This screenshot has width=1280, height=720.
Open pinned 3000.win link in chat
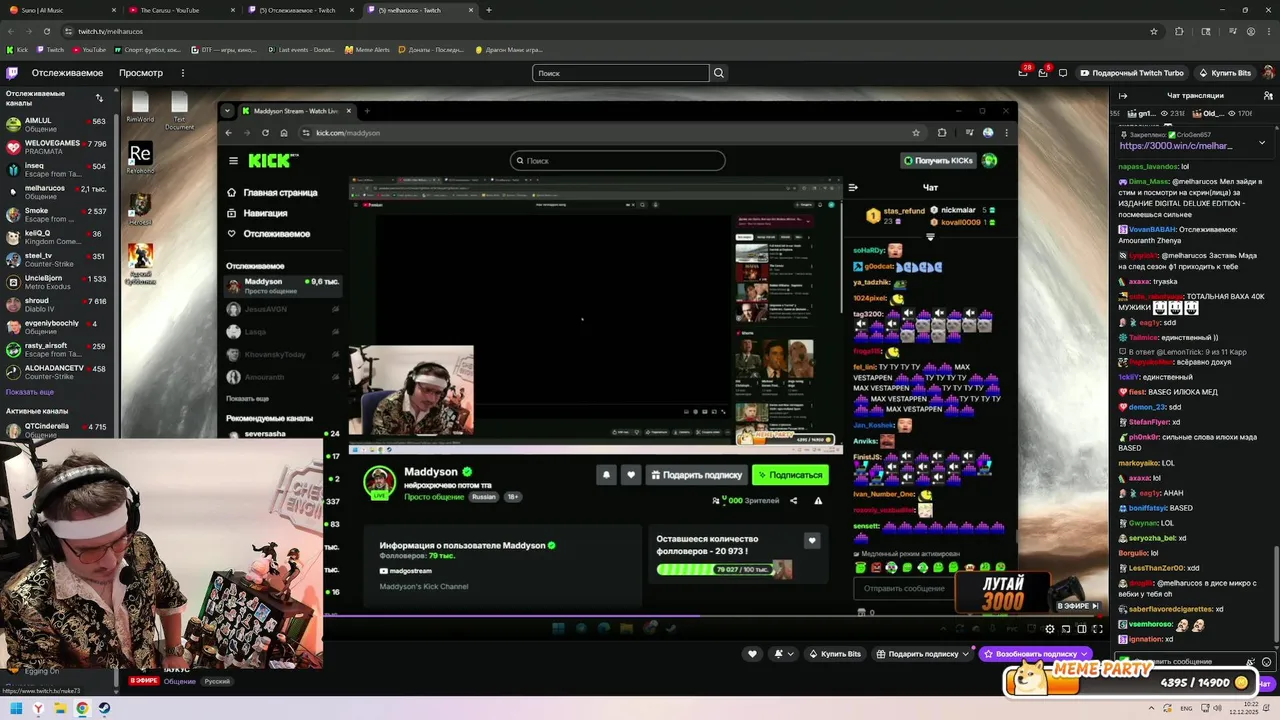click(x=1176, y=146)
